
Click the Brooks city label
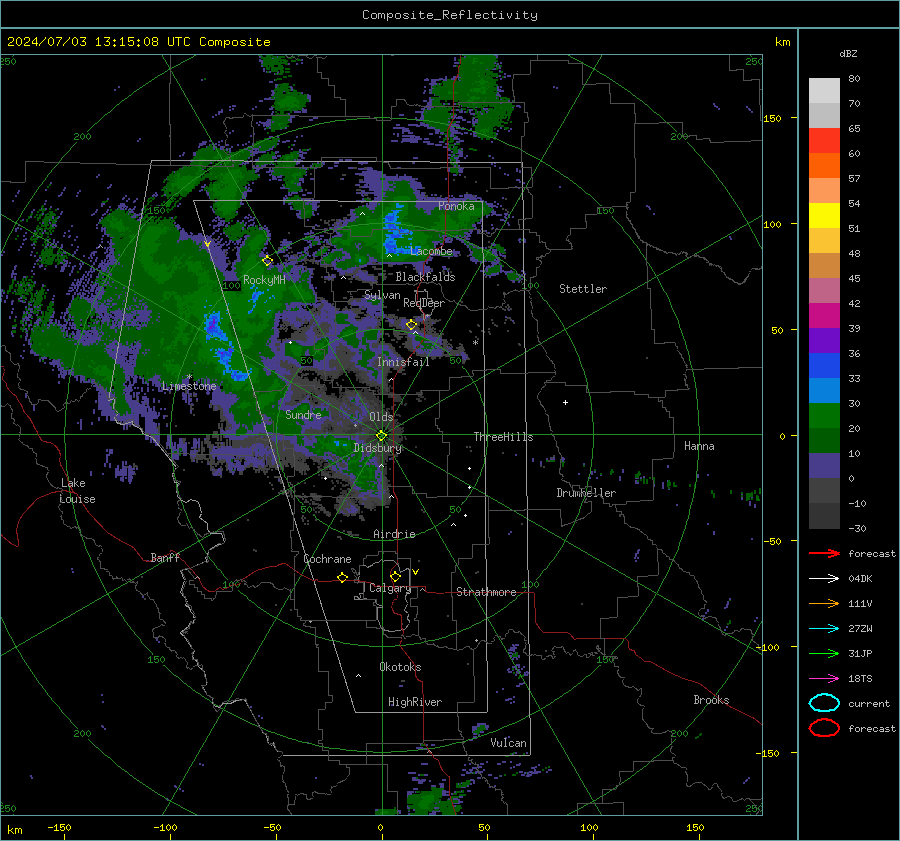[x=711, y=700]
